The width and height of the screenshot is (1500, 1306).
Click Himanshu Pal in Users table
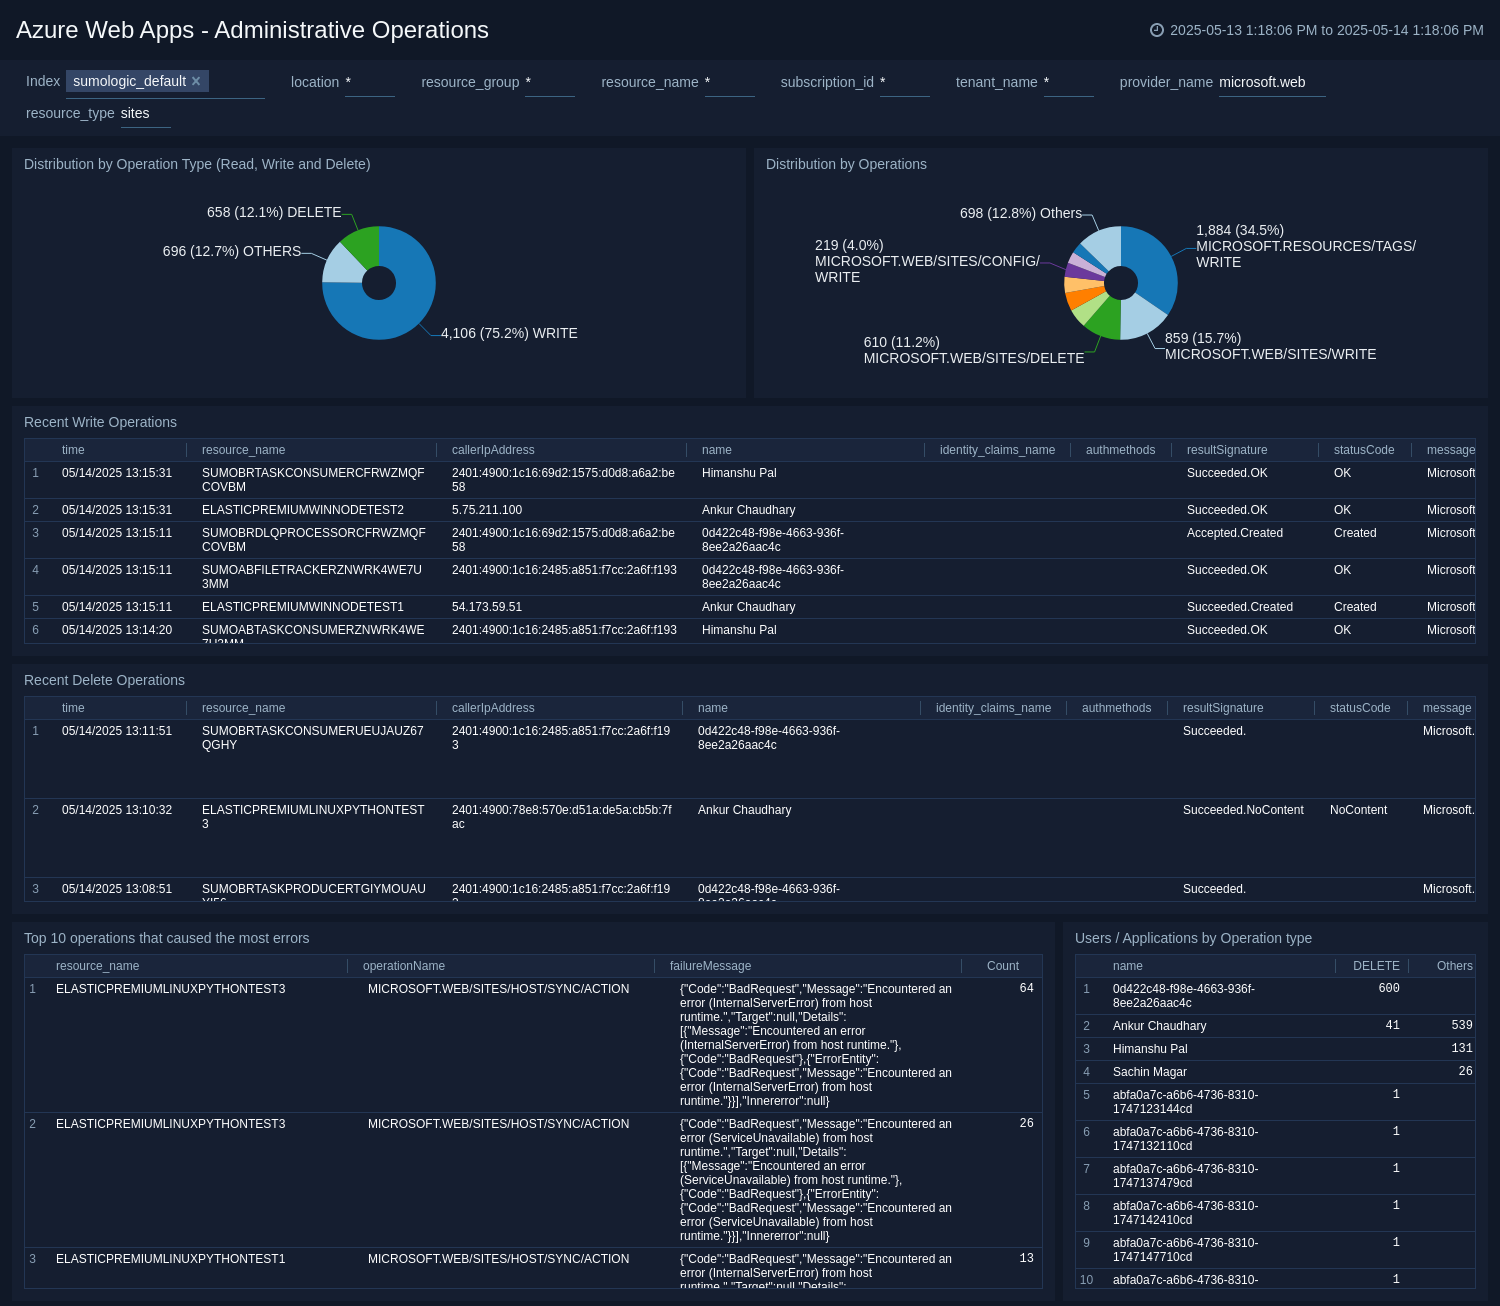point(1150,1049)
